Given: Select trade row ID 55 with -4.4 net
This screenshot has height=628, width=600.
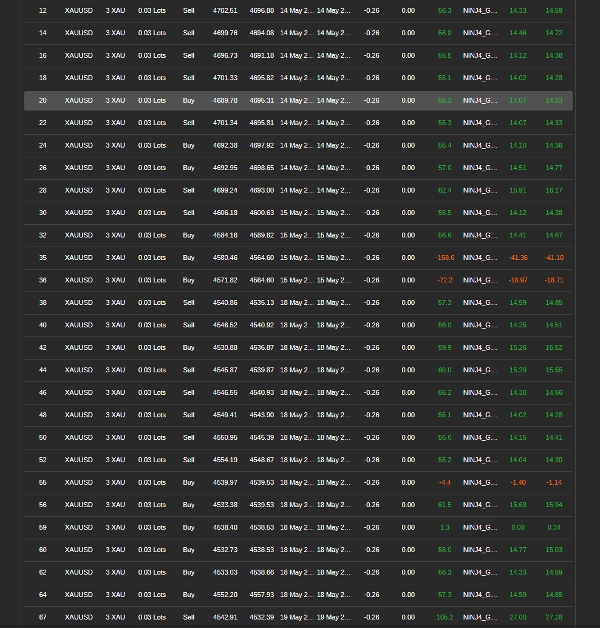Looking at the screenshot, I should click(298, 483).
